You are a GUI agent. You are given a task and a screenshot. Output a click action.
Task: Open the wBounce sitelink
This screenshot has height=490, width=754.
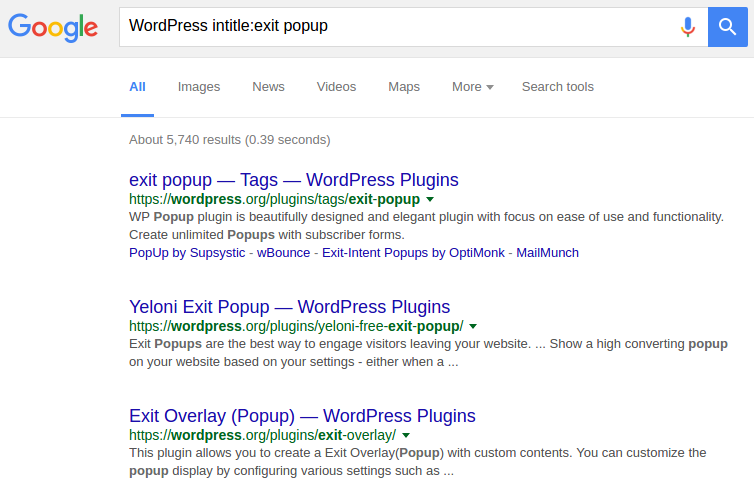pyautogui.click(x=283, y=253)
